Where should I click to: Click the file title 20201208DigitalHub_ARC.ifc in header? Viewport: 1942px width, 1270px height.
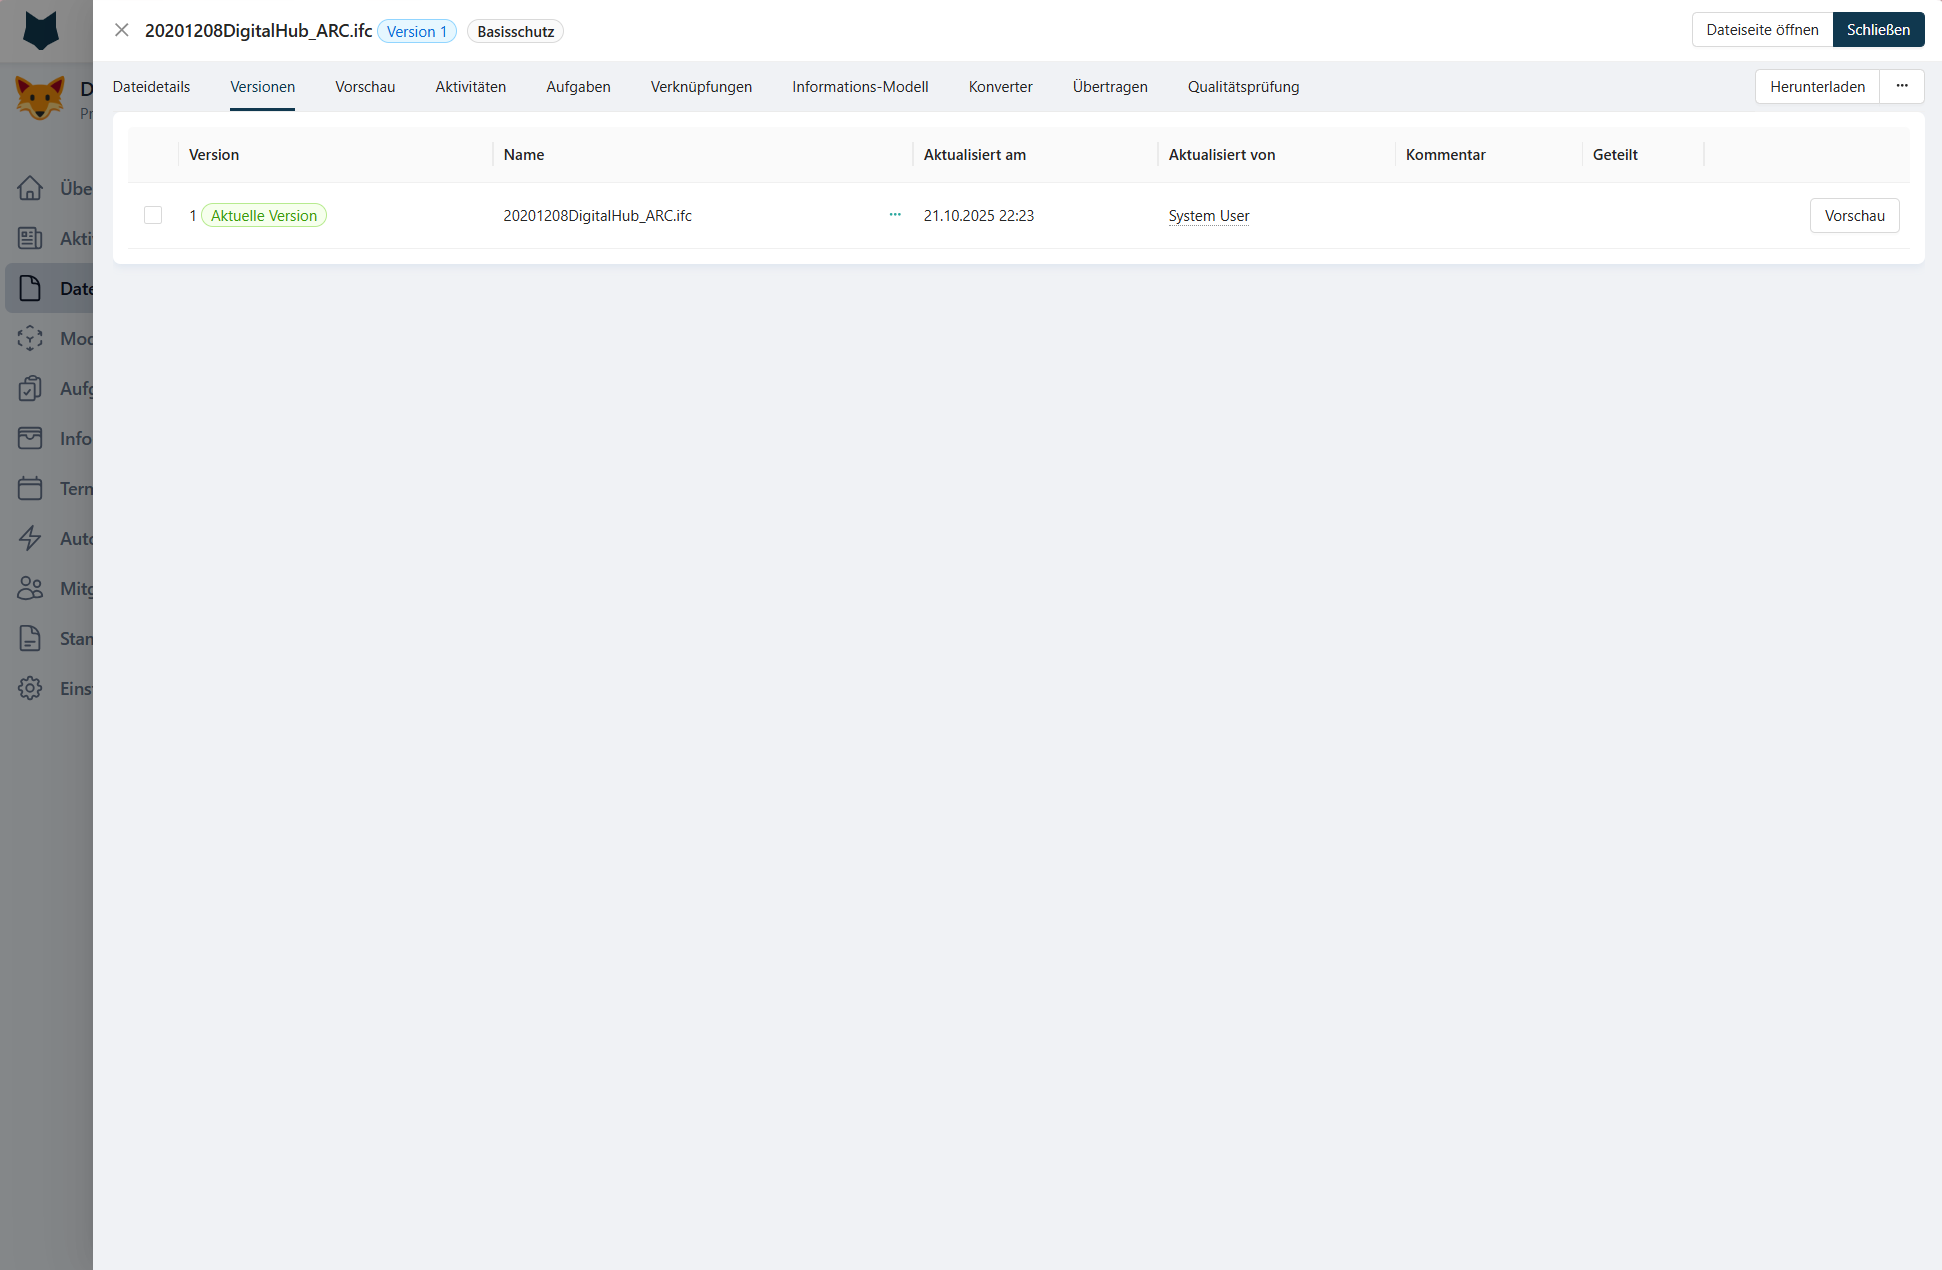tap(258, 31)
